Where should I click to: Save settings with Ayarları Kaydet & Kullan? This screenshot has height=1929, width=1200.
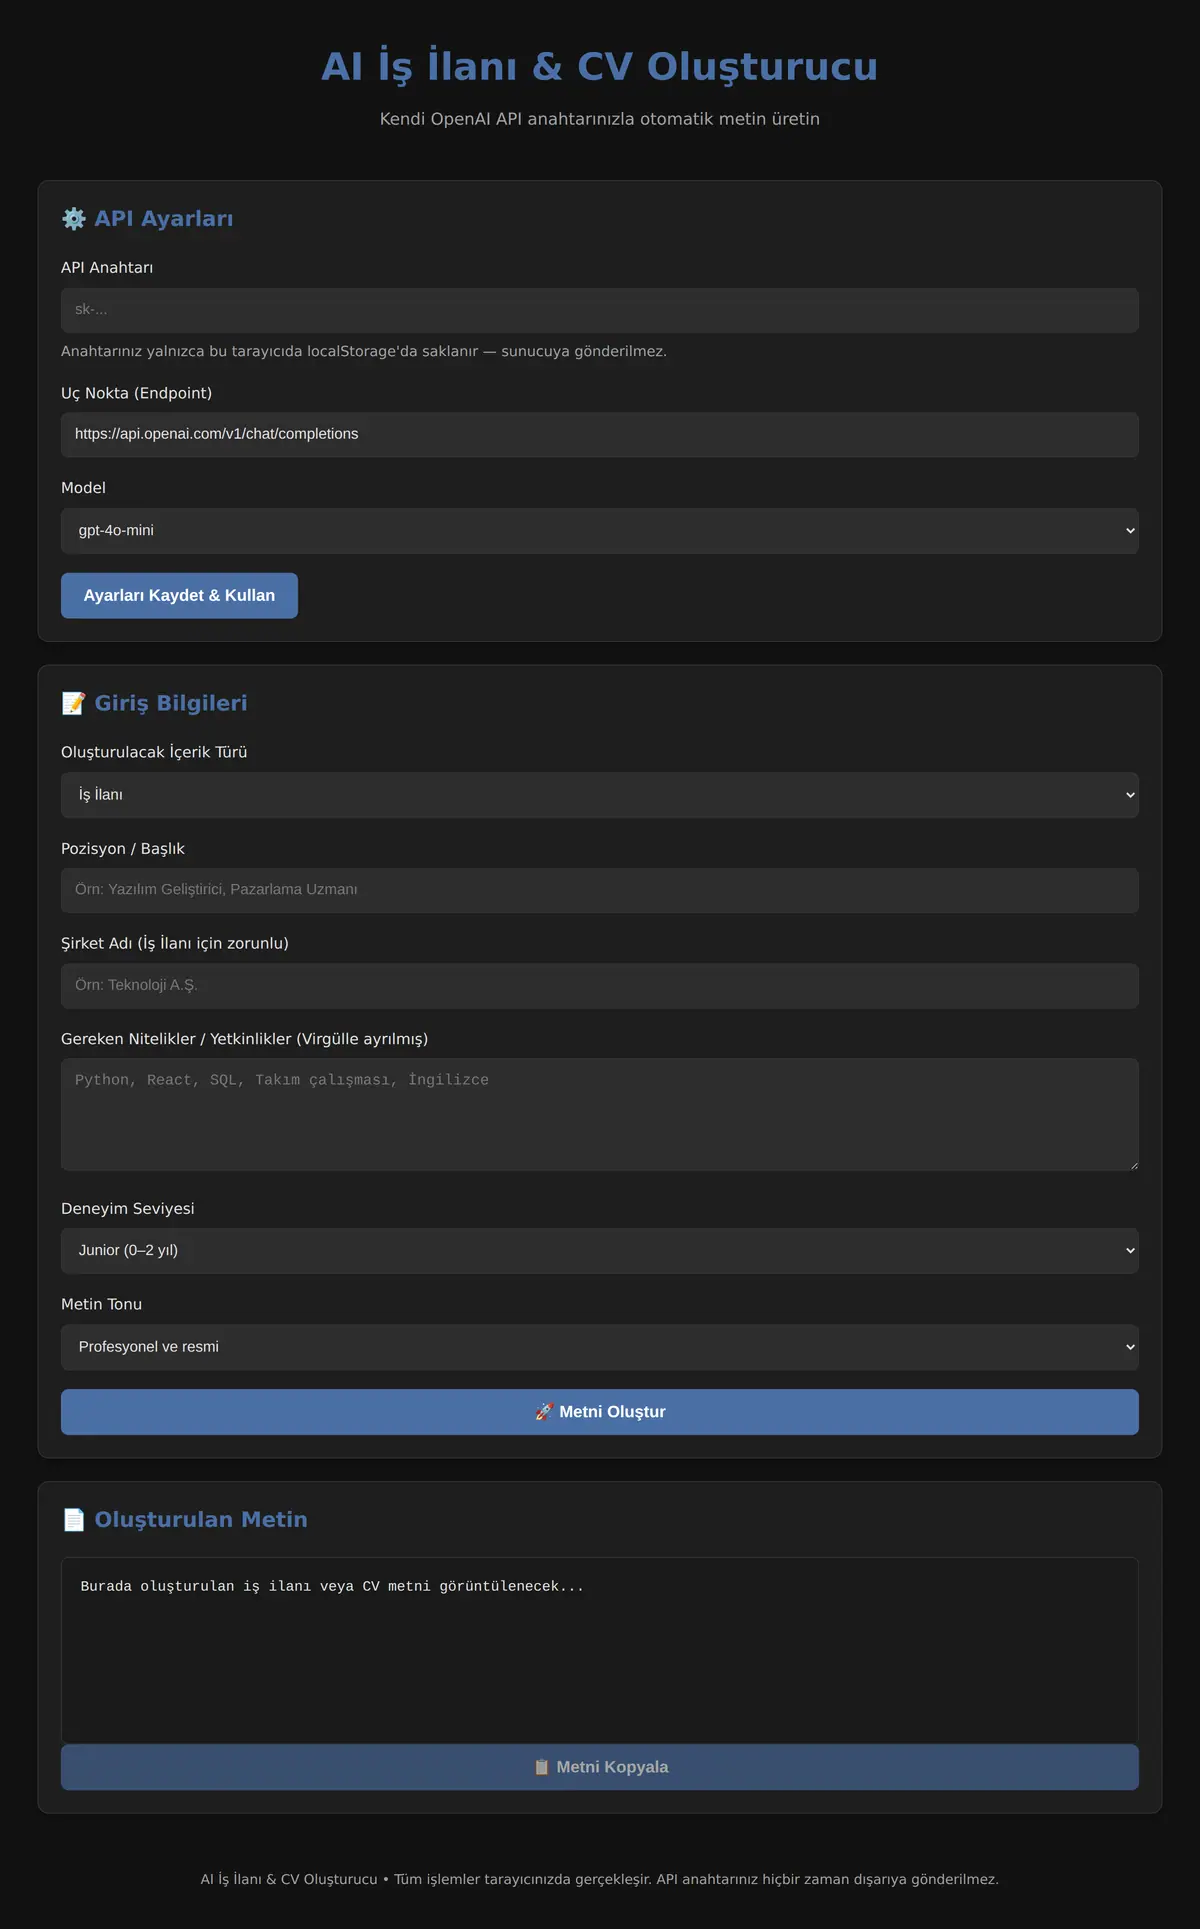coord(179,596)
